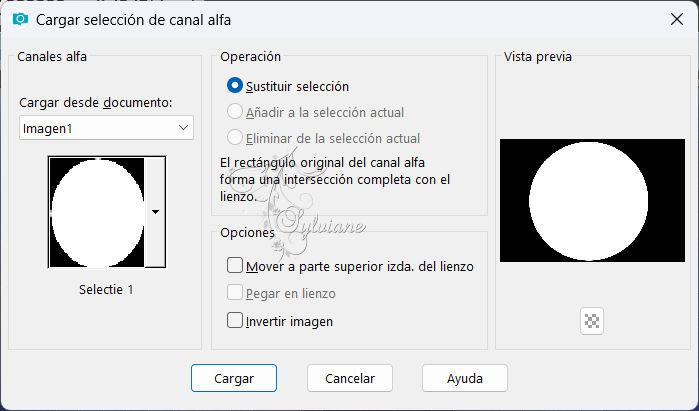
Task: Click the Vista previa white circle preview image
Action: tap(592, 201)
